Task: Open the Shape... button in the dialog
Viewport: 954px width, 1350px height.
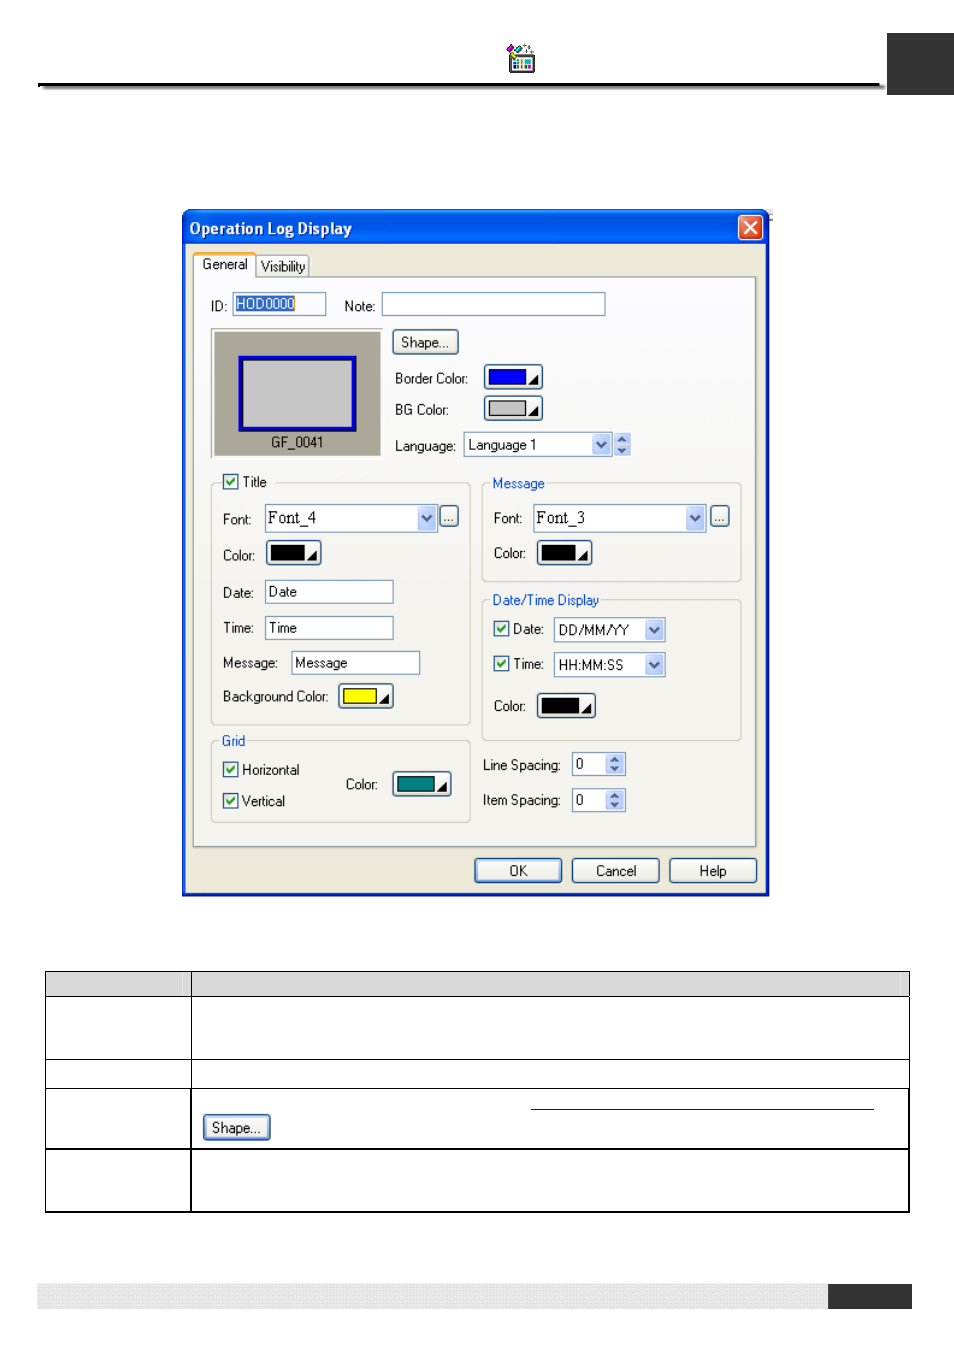Action: point(425,342)
